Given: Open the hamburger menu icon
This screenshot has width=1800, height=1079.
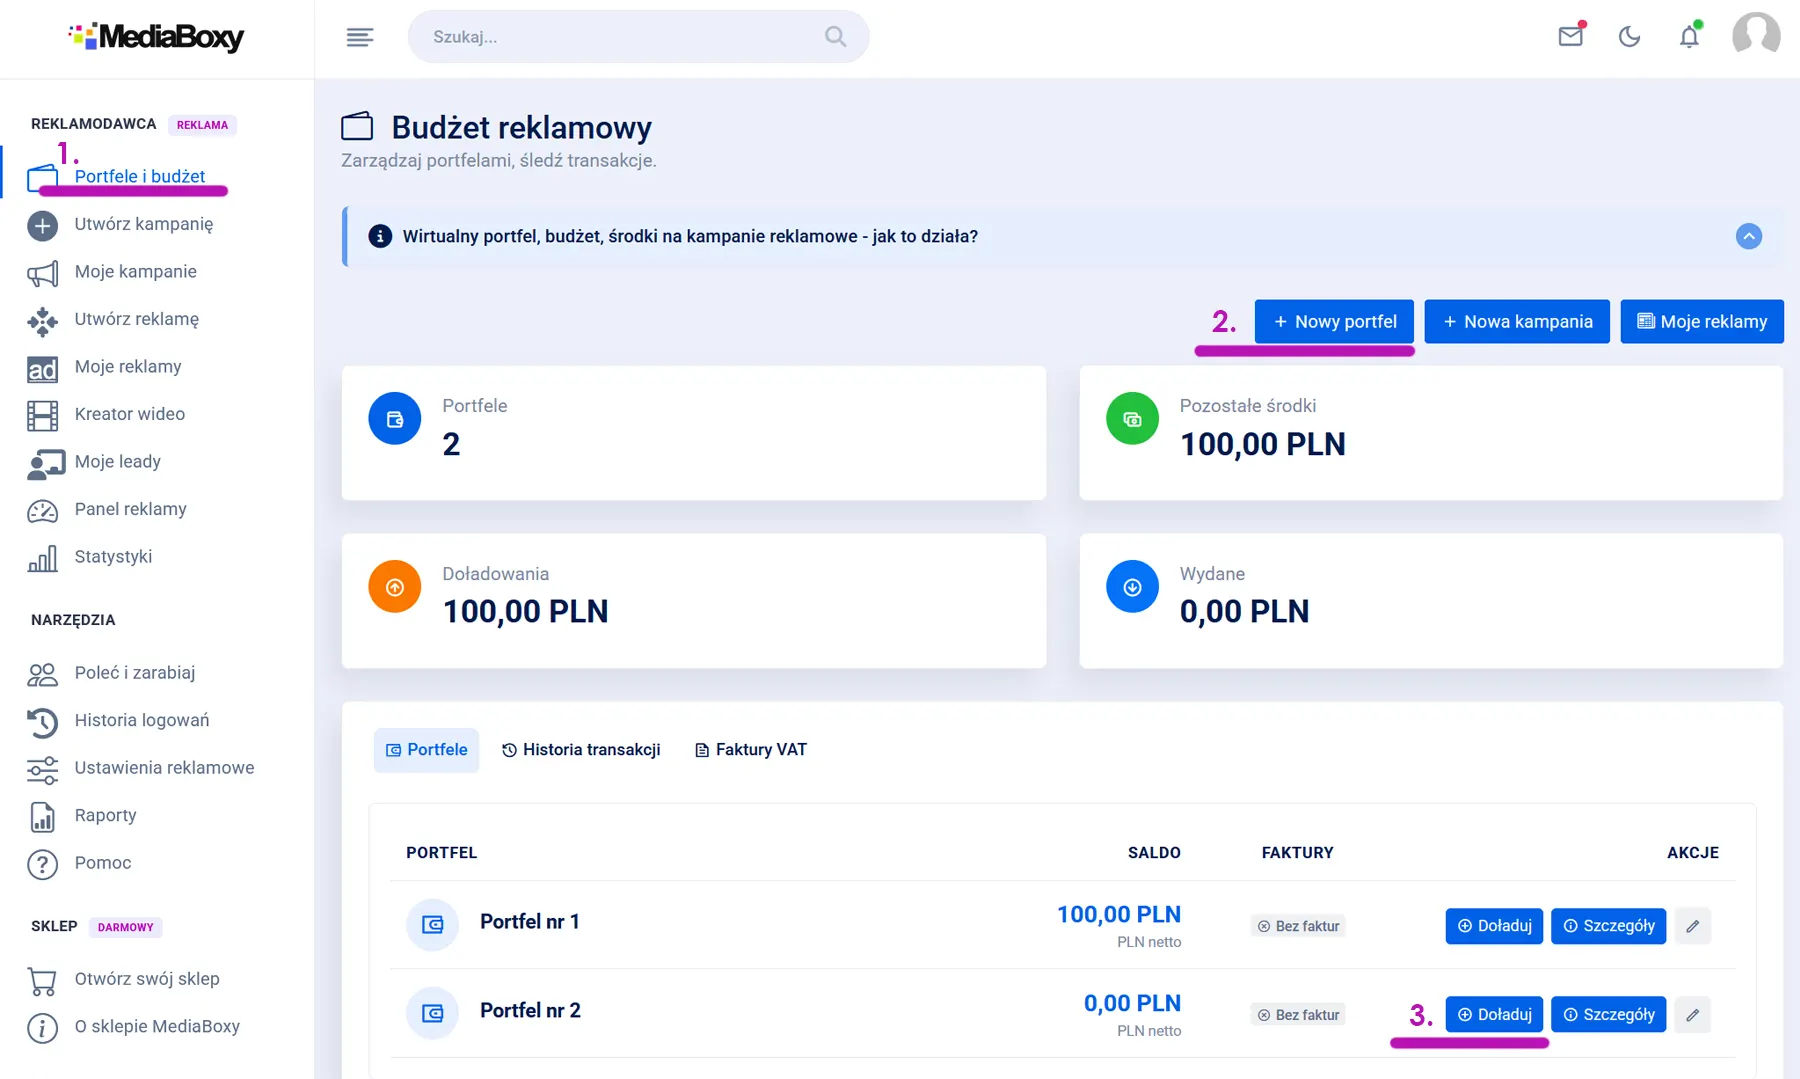Looking at the screenshot, I should 360,37.
